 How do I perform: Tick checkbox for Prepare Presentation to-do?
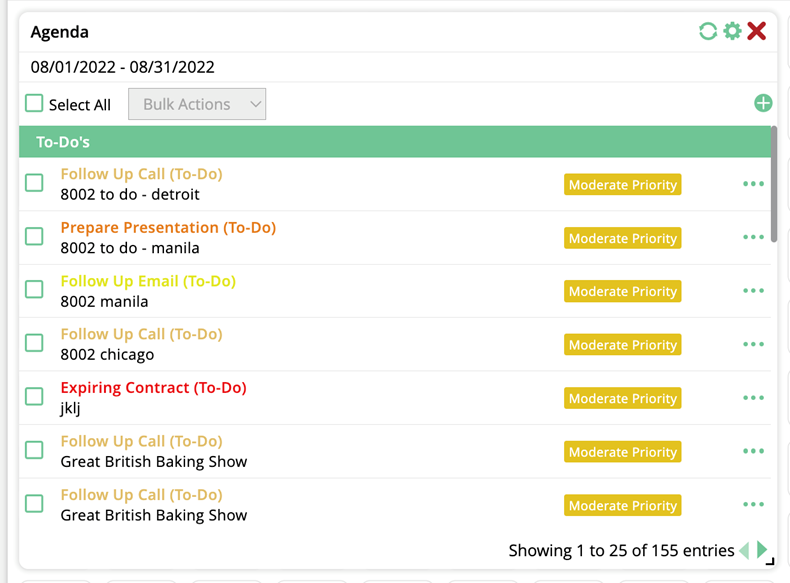coord(35,237)
